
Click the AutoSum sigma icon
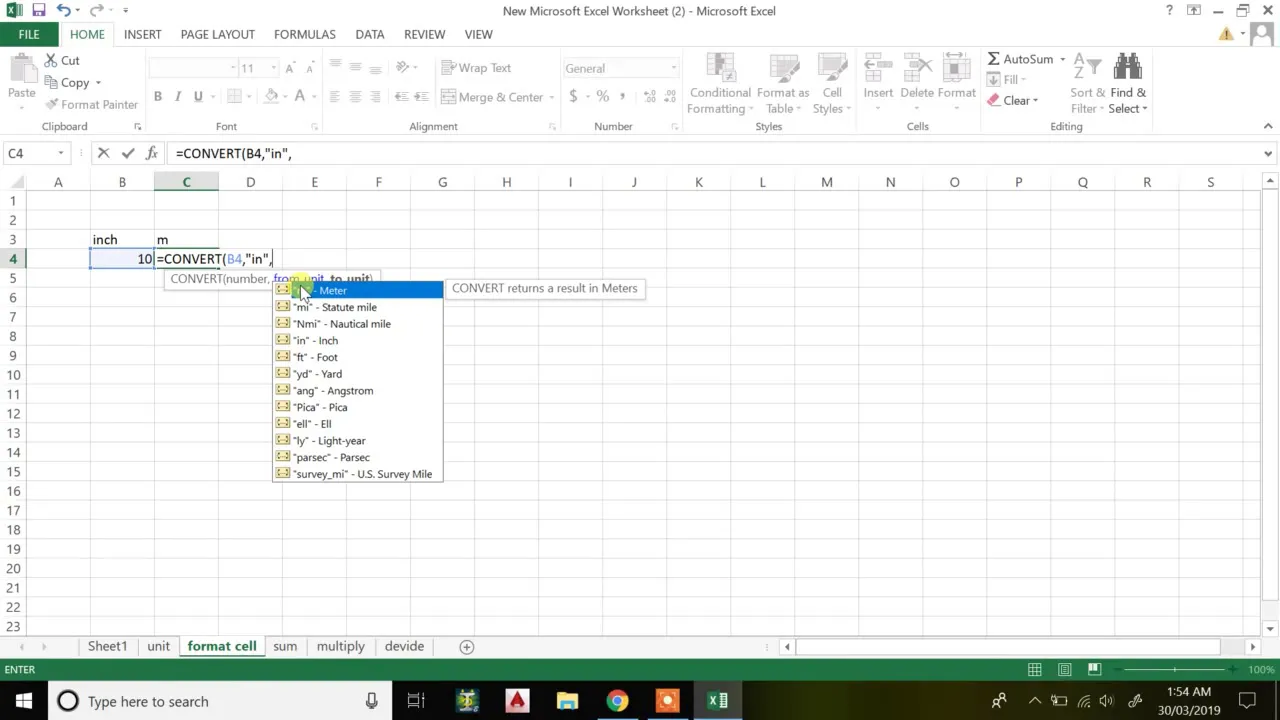click(x=993, y=59)
